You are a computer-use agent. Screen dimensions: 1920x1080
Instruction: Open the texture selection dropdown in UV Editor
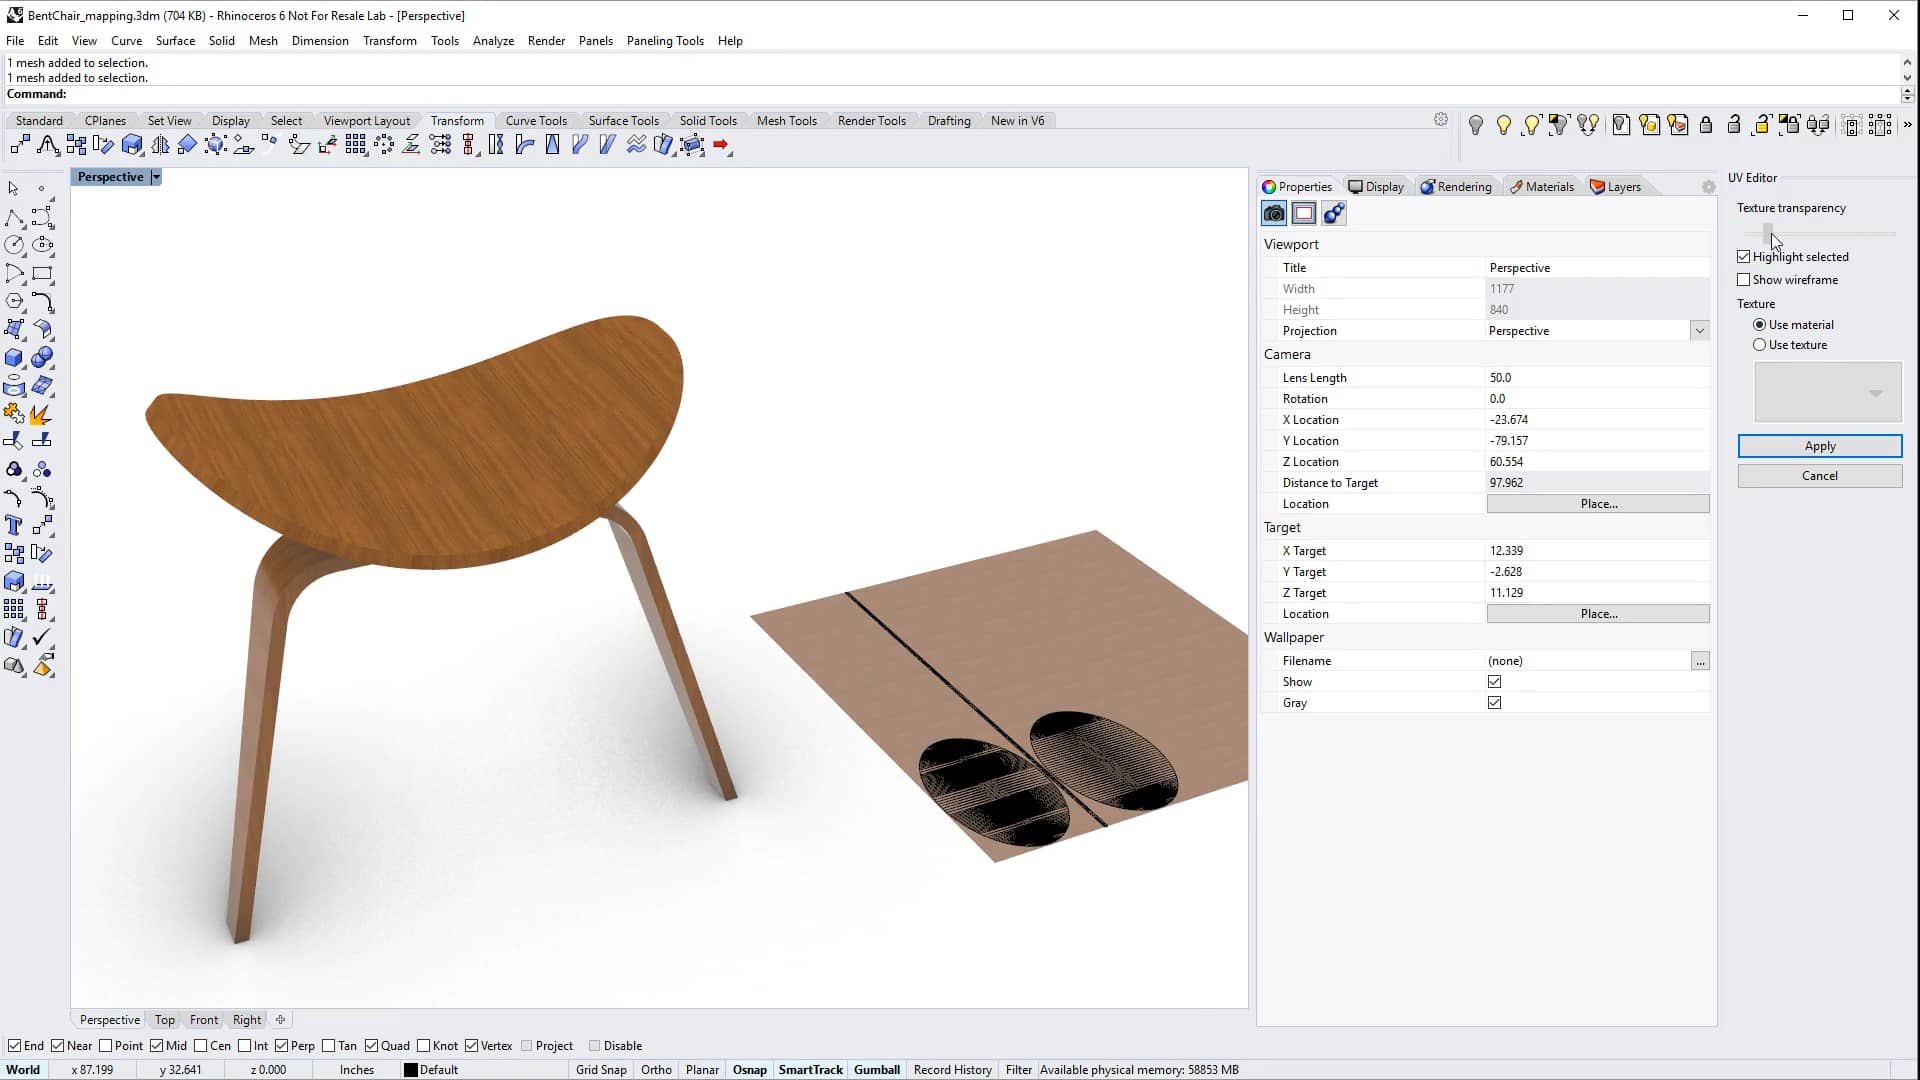pos(1876,393)
